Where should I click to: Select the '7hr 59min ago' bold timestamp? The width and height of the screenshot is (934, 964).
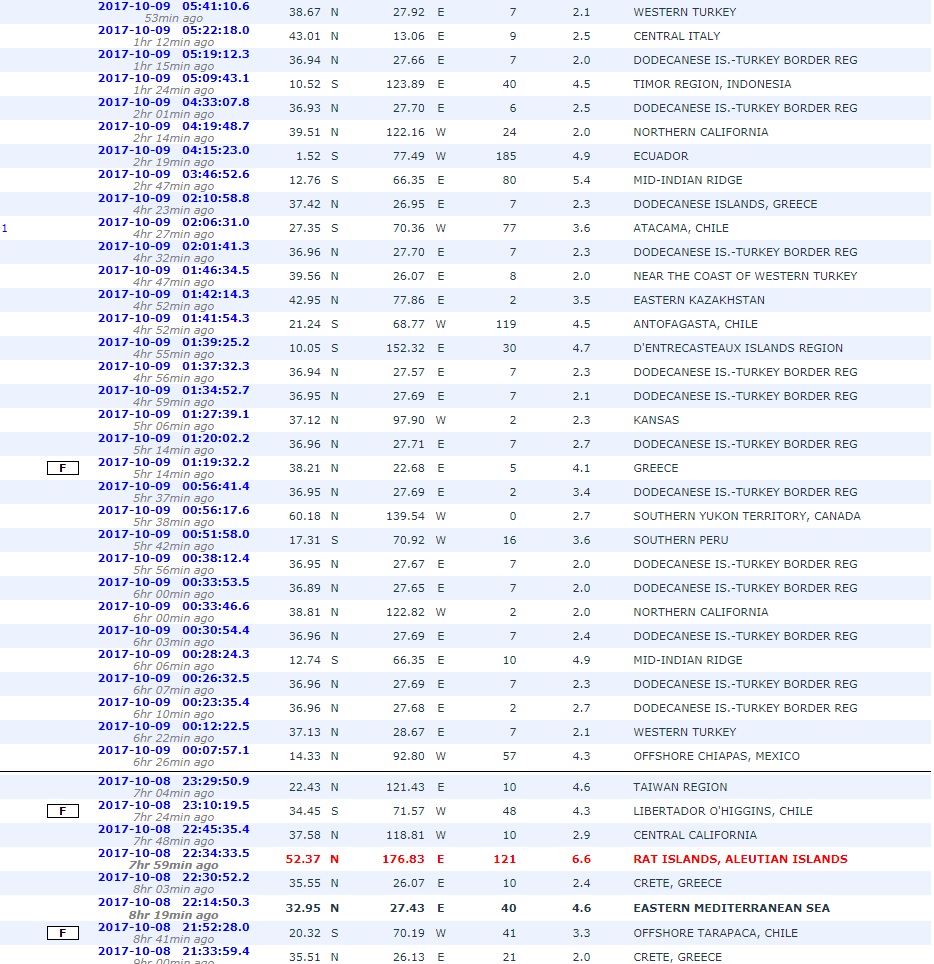coord(173,866)
